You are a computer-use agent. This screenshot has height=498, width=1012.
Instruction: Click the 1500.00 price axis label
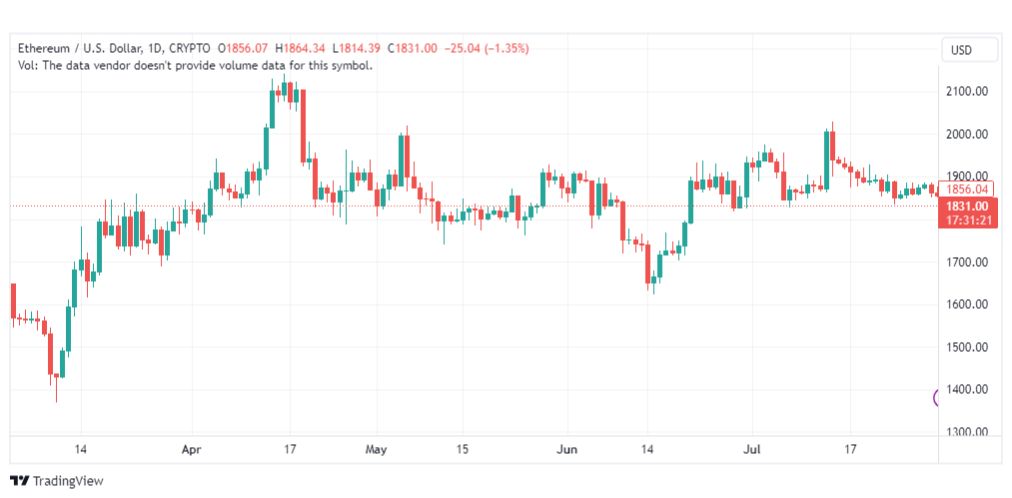966,347
